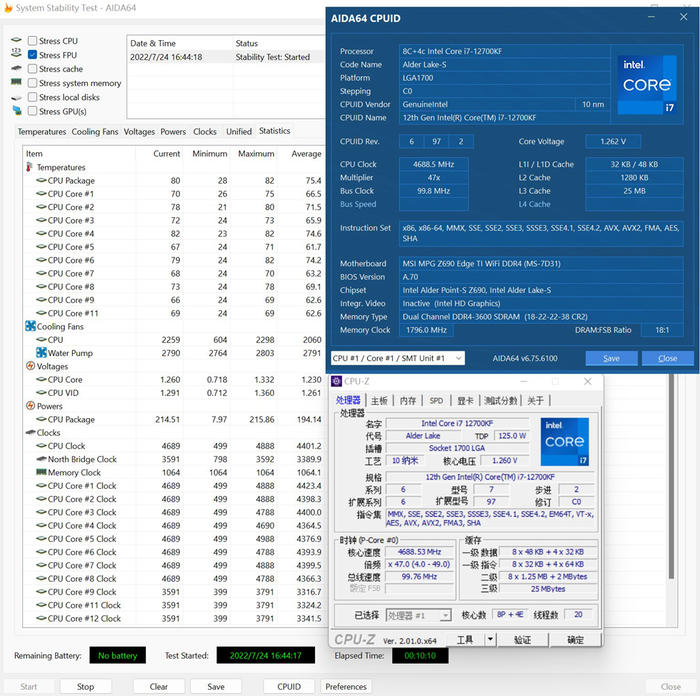This screenshot has height=696, width=700.
Task: Click the CPU-Z title bar icon
Action: point(336,381)
